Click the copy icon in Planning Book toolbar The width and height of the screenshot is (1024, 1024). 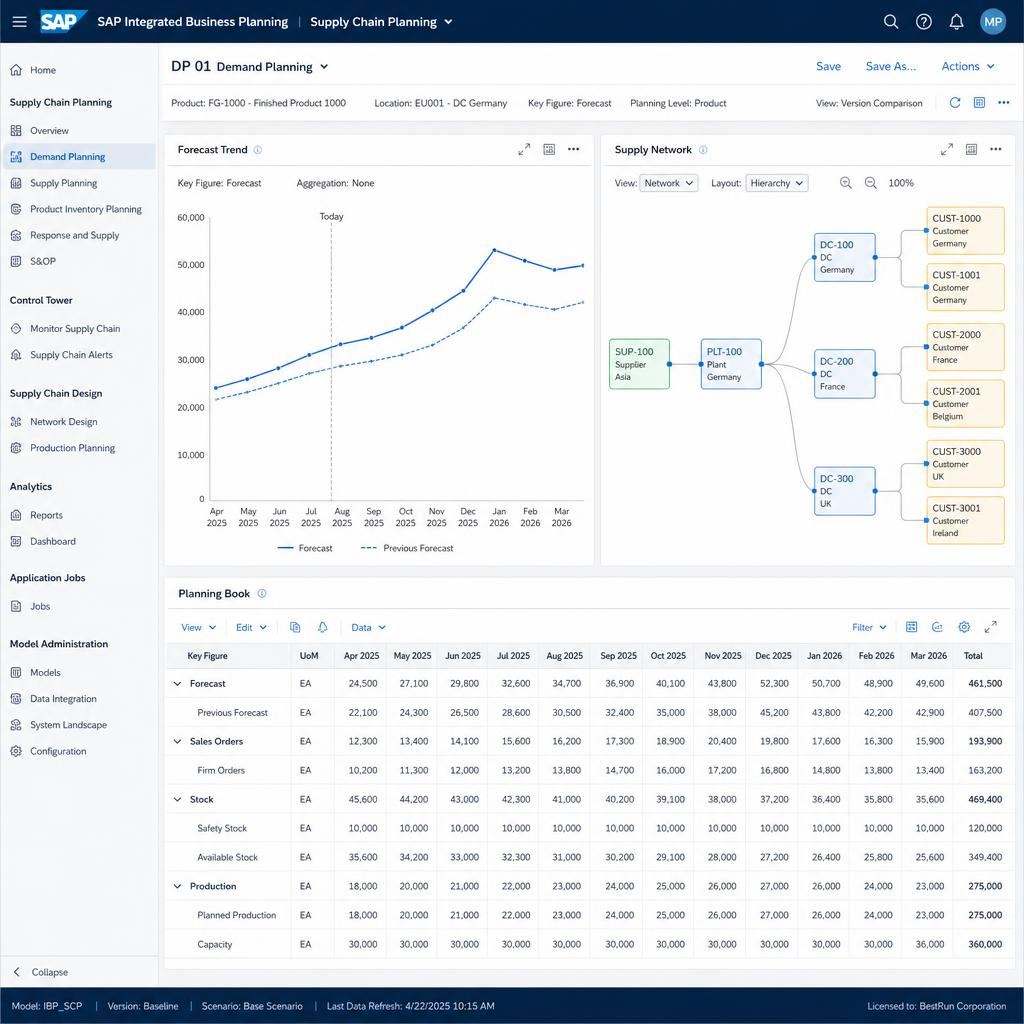(295, 627)
